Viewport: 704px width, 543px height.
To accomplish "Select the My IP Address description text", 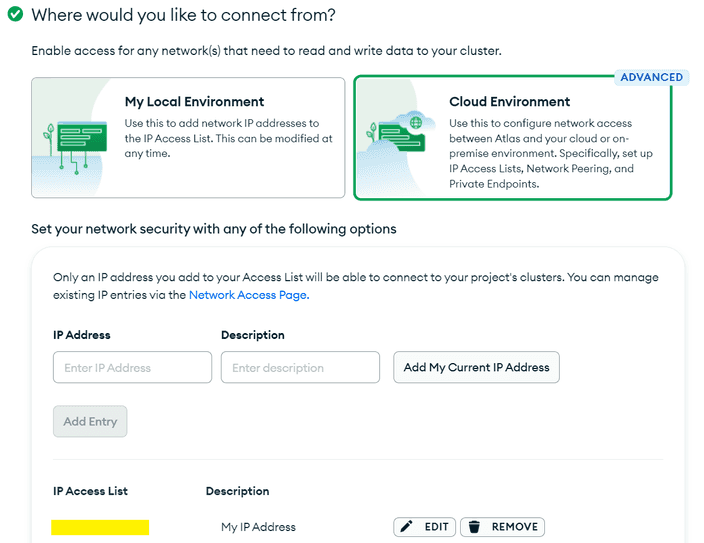I will [258, 527].
